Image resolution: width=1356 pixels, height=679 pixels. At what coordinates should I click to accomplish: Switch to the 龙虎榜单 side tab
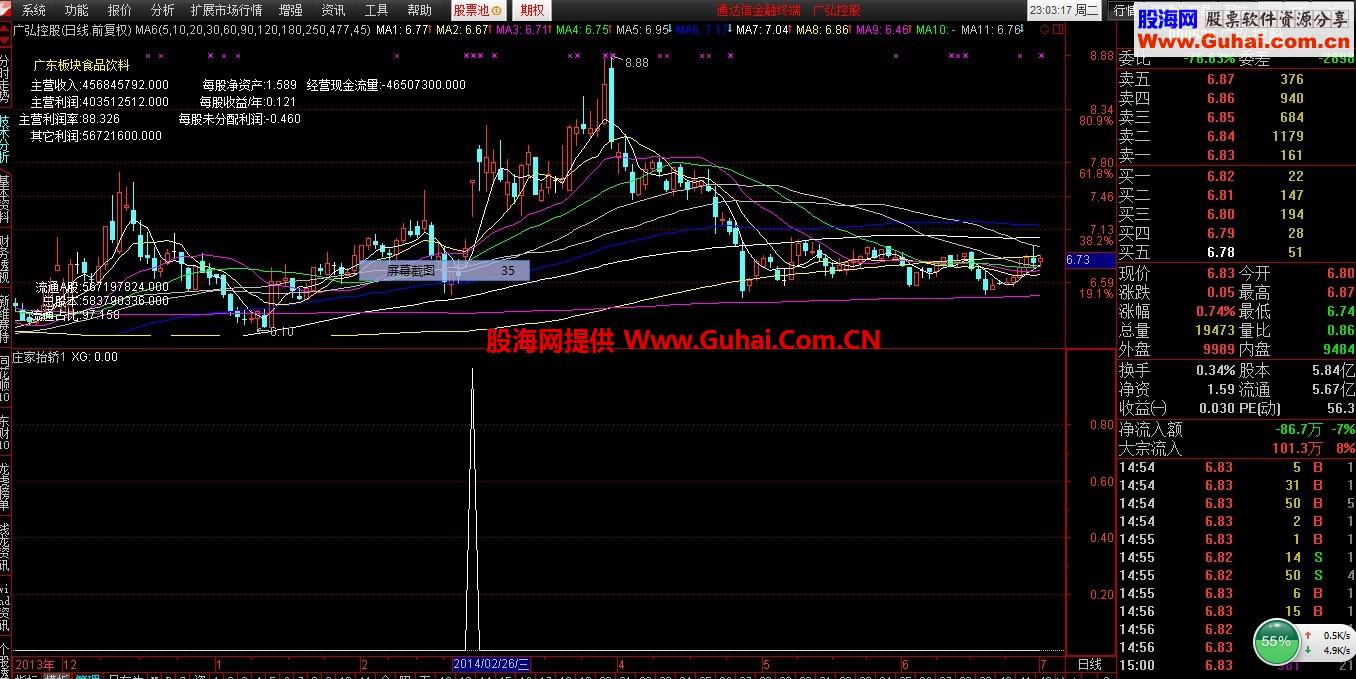(x=5, y=489)
